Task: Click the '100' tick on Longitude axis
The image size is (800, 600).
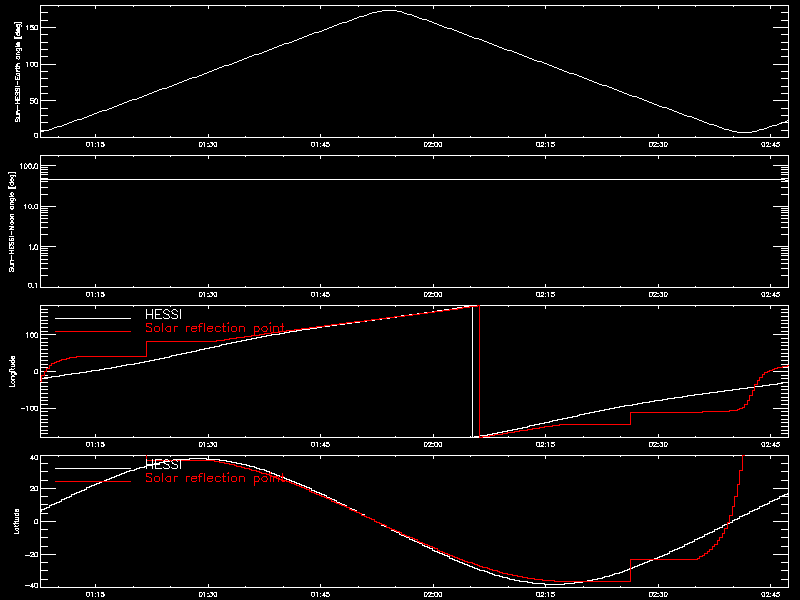Action: [x=32, y=335]
